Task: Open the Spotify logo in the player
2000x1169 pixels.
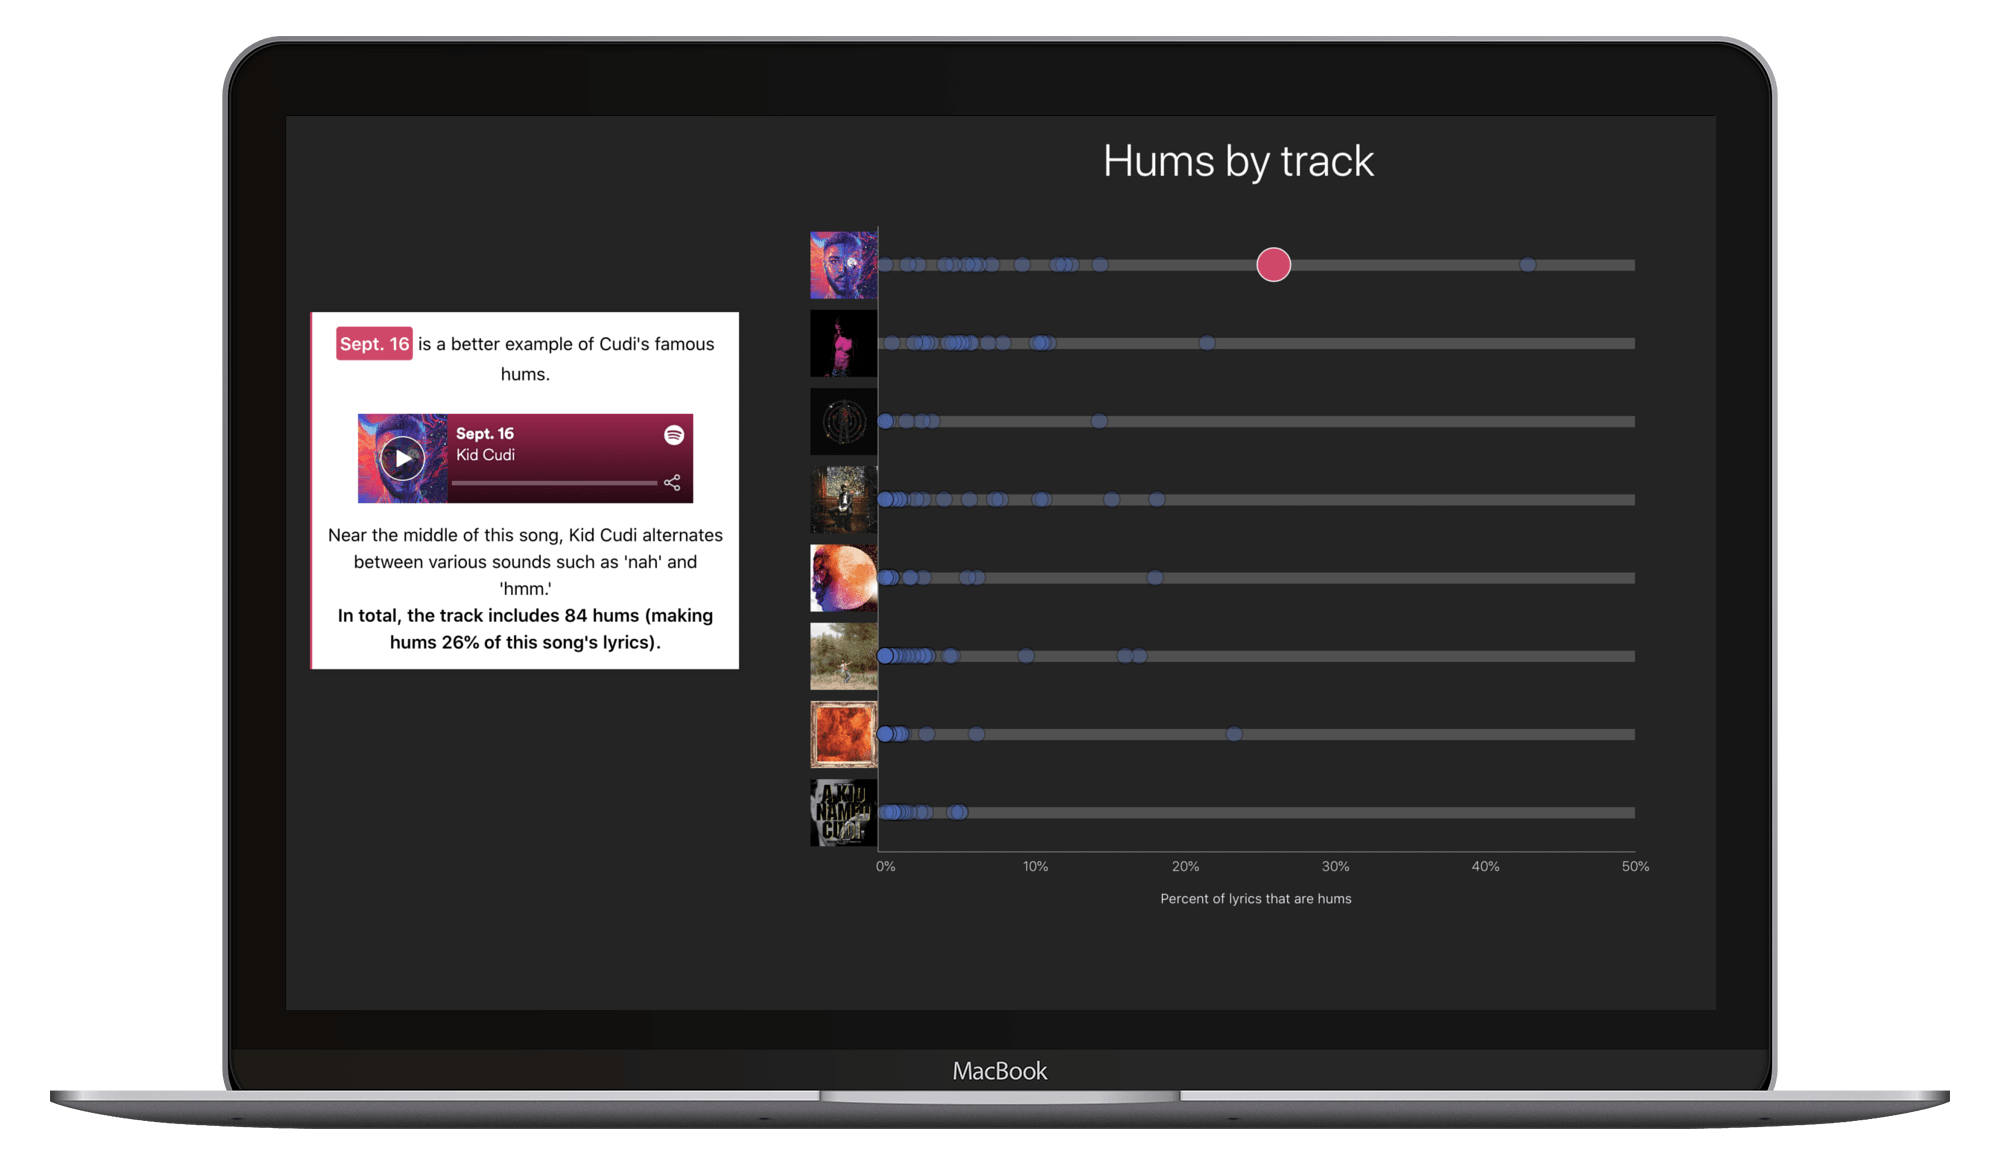Action: (674, 435)
